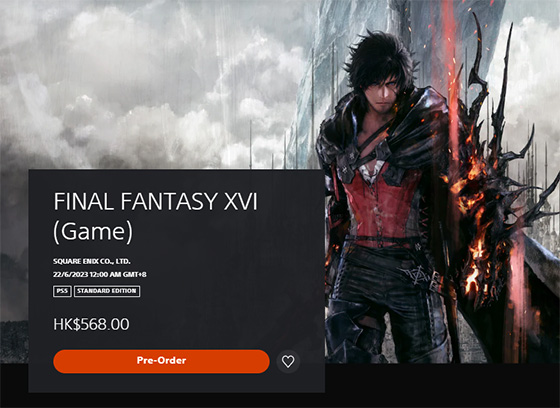This screenshot has width=560, height=408.
Task: Add game to wishlist with heart icon
Action: click(x=288, y=361)
